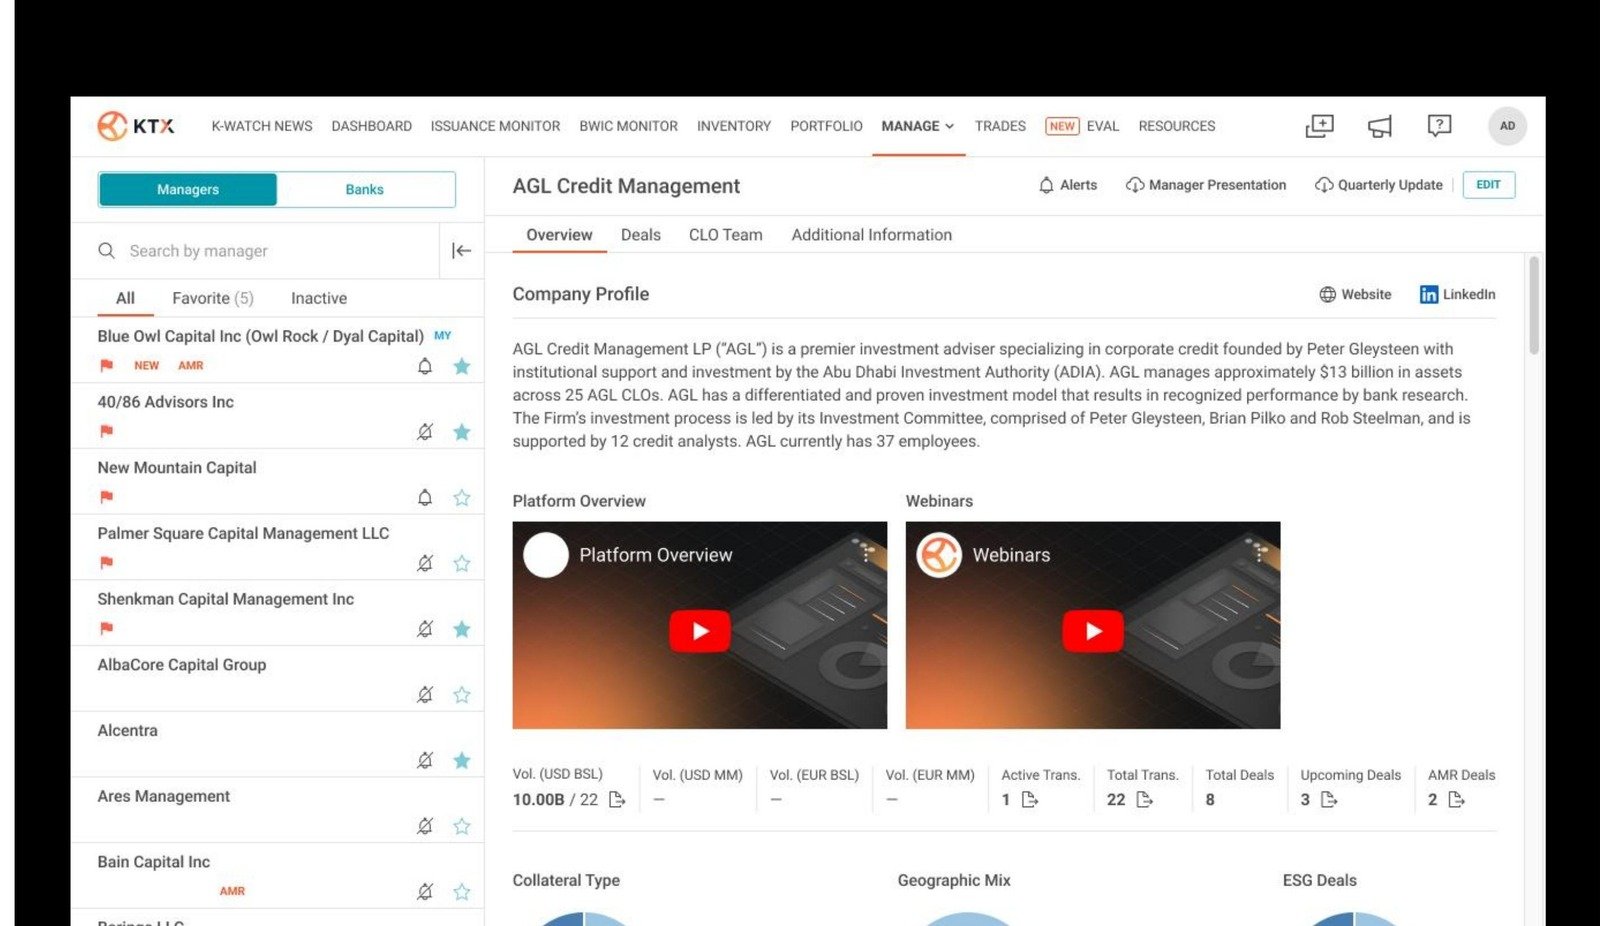
Task: Open Additional Information tab
Action: click(x=872, y=235)
